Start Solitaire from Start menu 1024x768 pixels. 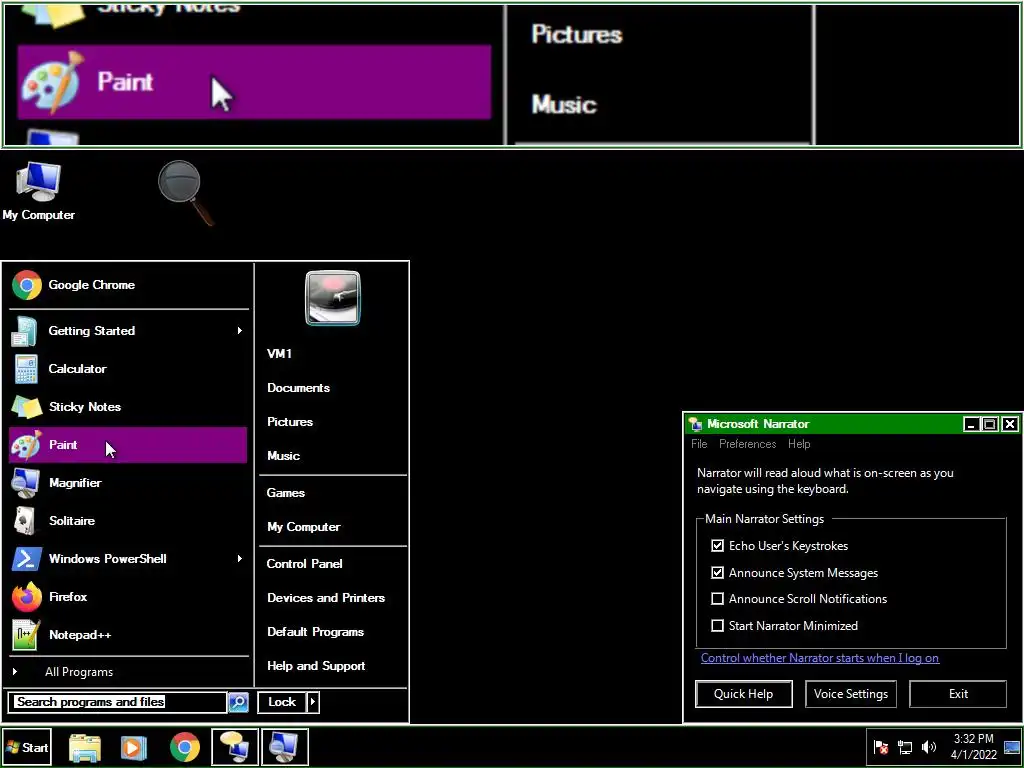(x=128, y=520)
